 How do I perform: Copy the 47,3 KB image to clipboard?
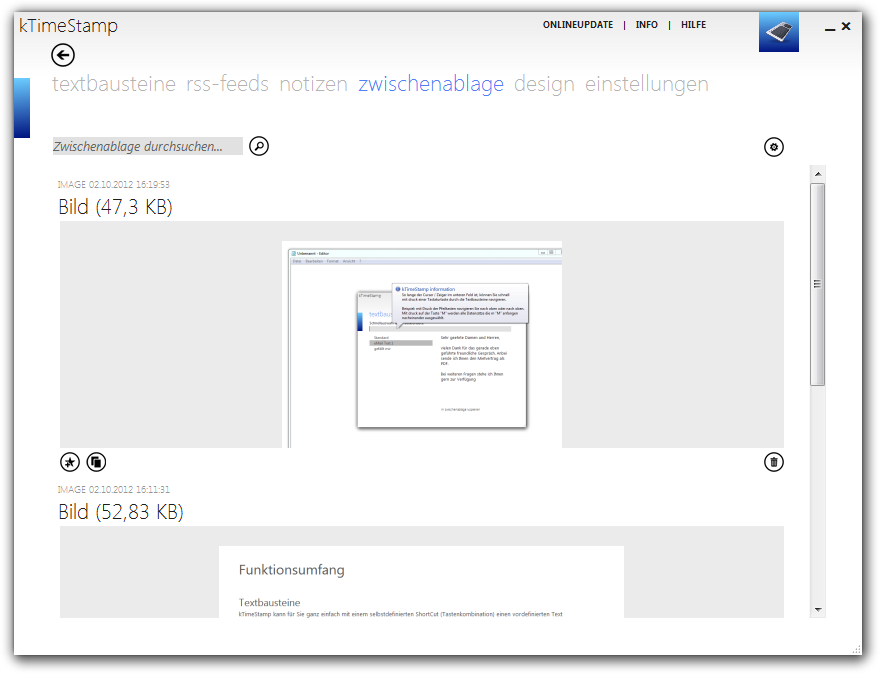[x=97, y=462]
